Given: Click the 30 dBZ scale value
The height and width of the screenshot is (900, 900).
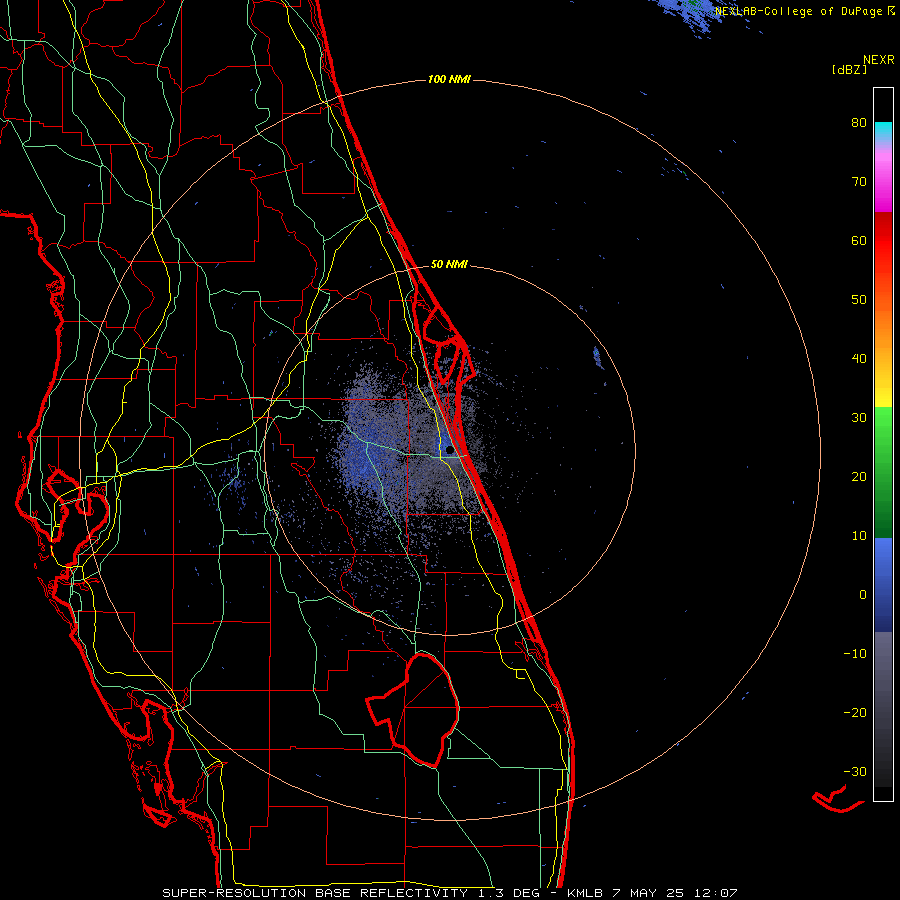Looking at the screenshot, I should 859,418.
